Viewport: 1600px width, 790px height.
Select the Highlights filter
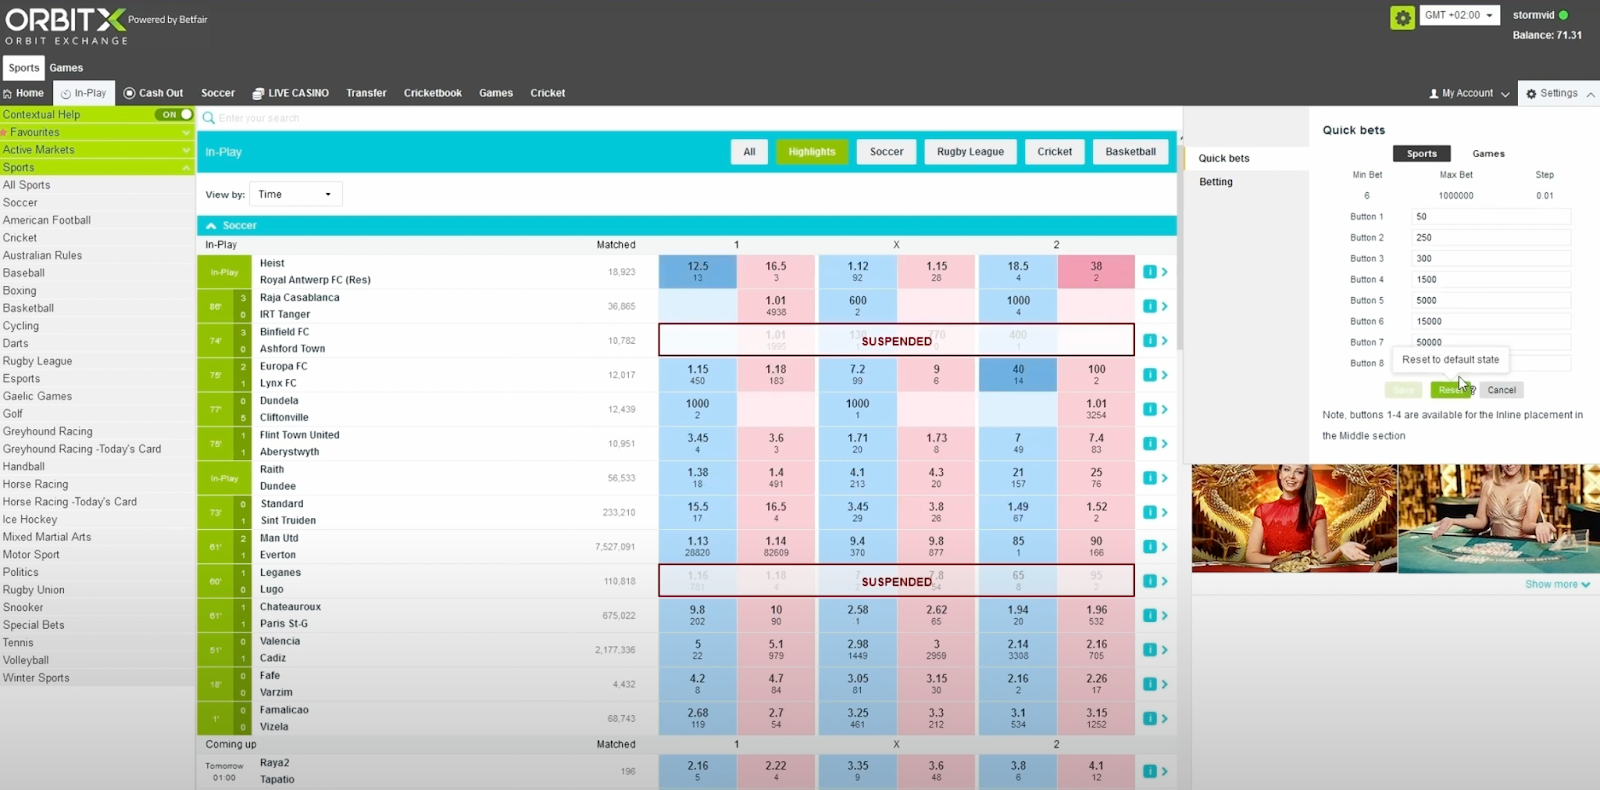(811, 152)
